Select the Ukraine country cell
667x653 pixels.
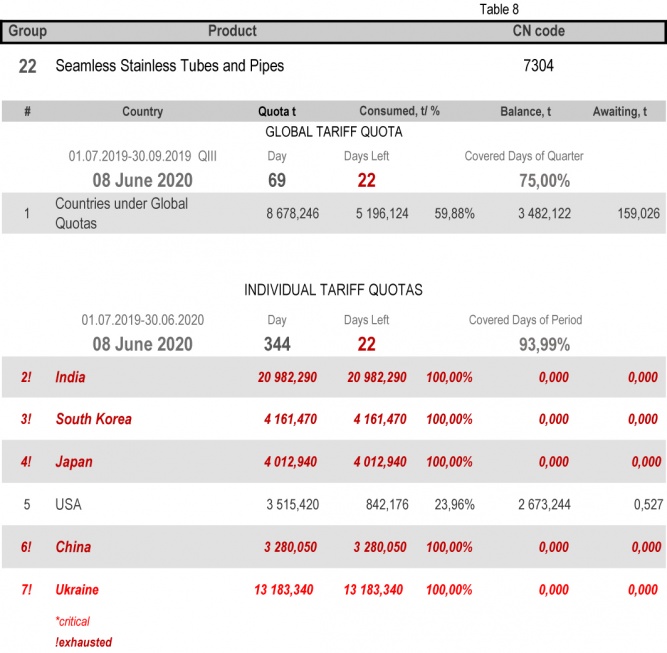77,590
